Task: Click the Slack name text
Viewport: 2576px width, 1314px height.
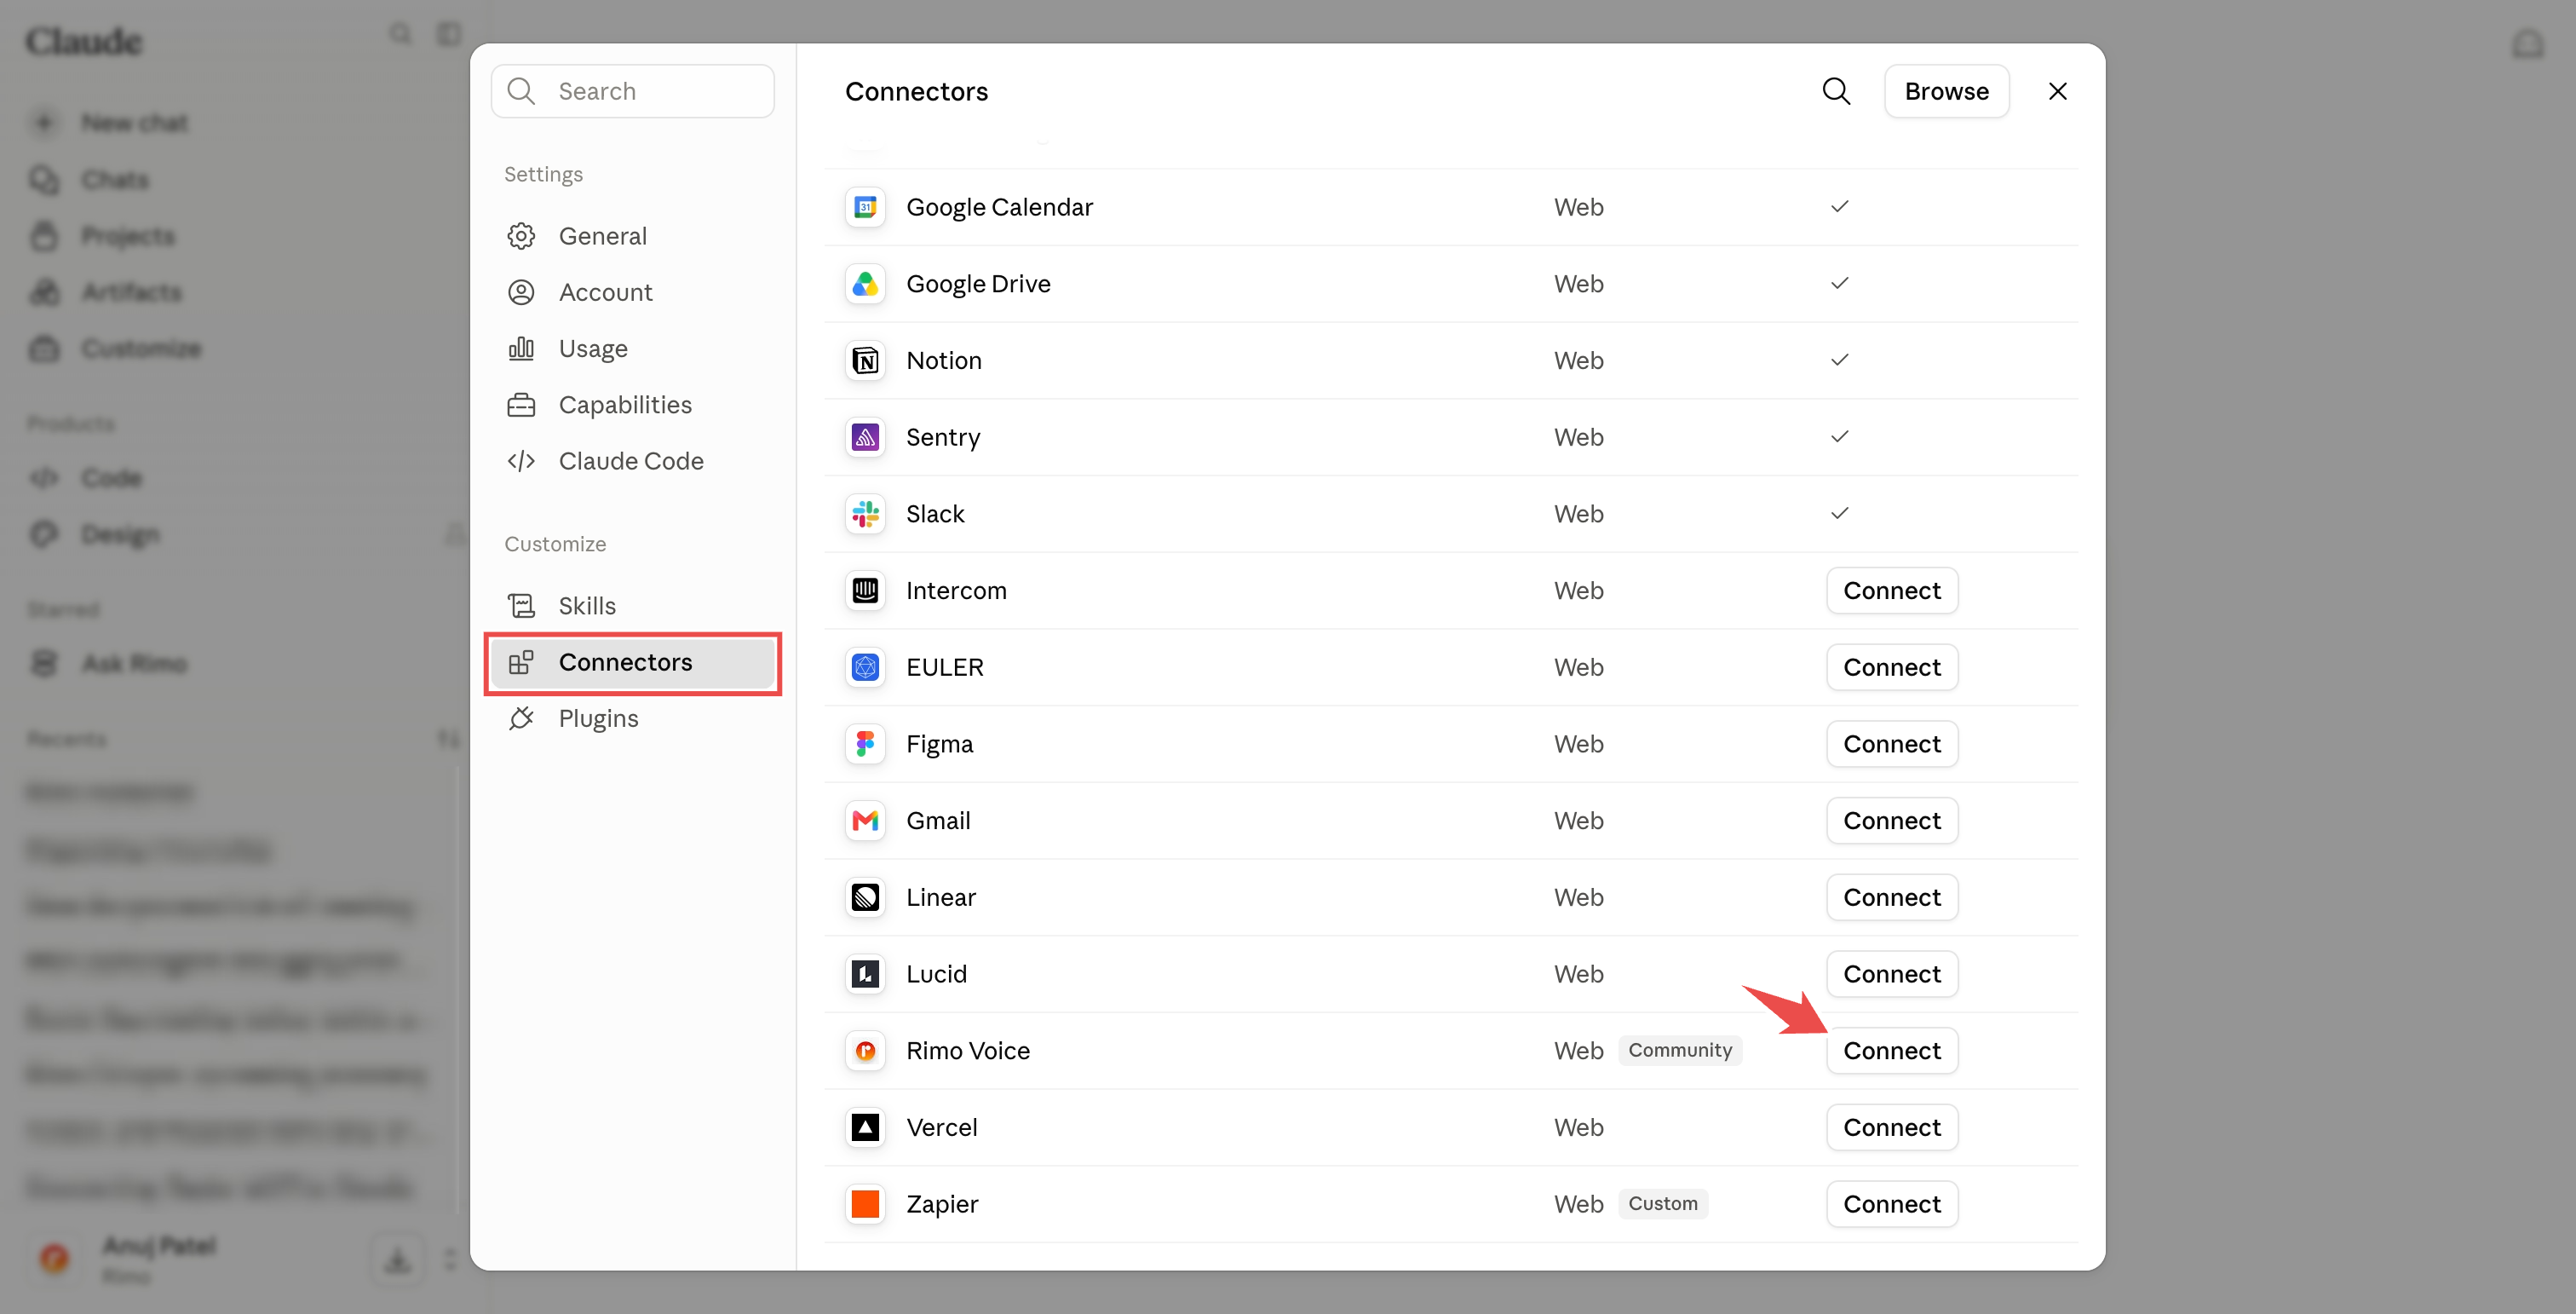Action: tap(935, 514)
